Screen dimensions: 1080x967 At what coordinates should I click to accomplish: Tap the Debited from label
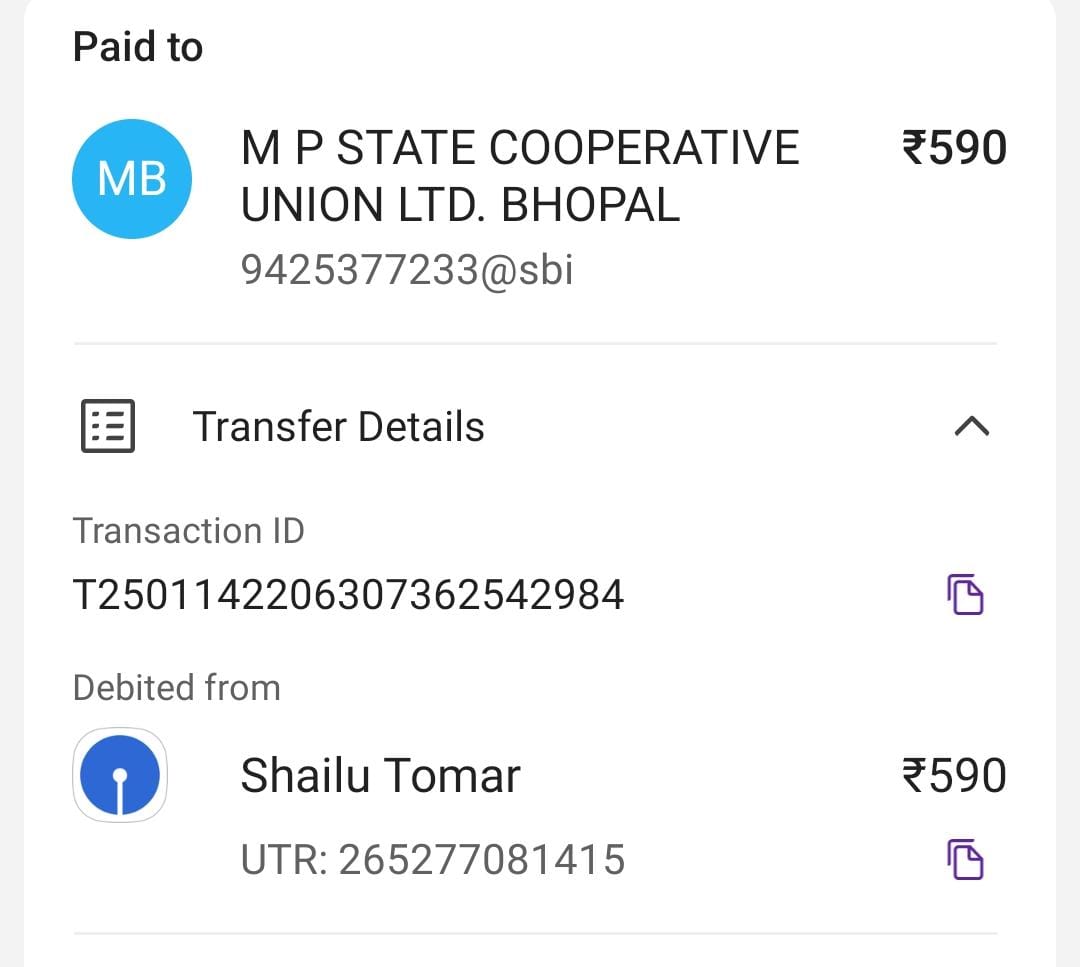coord(177,687)
